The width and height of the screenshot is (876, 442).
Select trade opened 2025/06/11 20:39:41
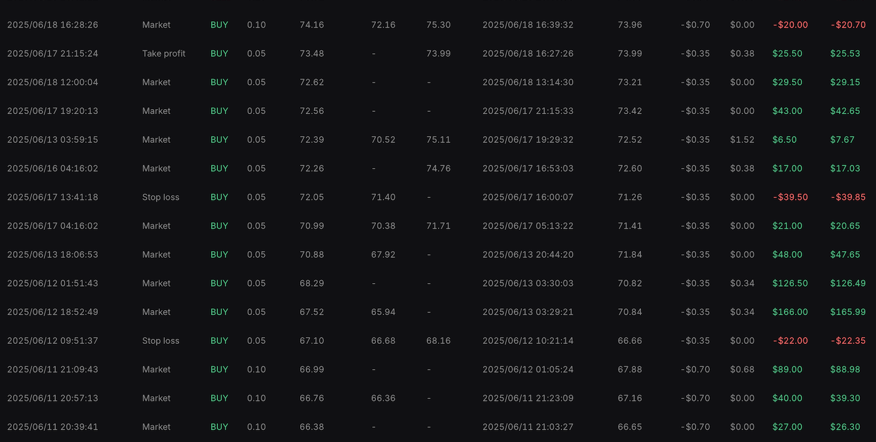click(x=438, y=427)
